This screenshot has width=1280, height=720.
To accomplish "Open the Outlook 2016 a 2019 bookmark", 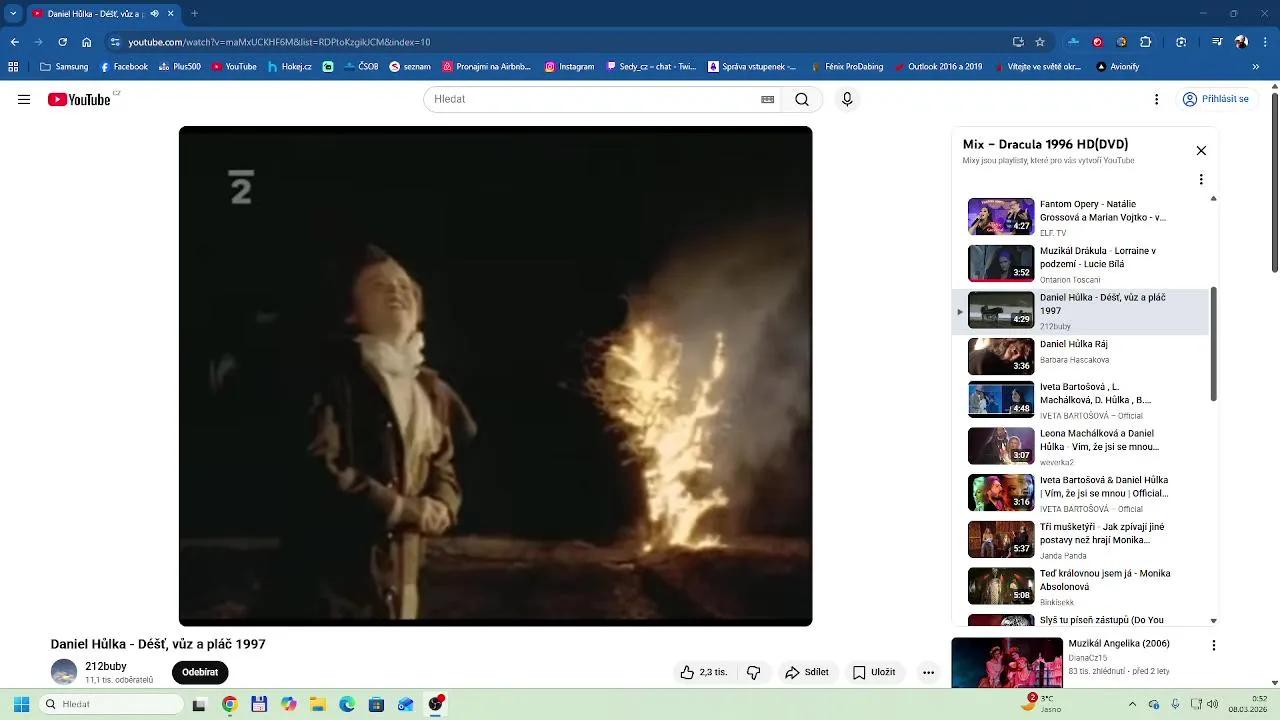I will coord(938,67).
